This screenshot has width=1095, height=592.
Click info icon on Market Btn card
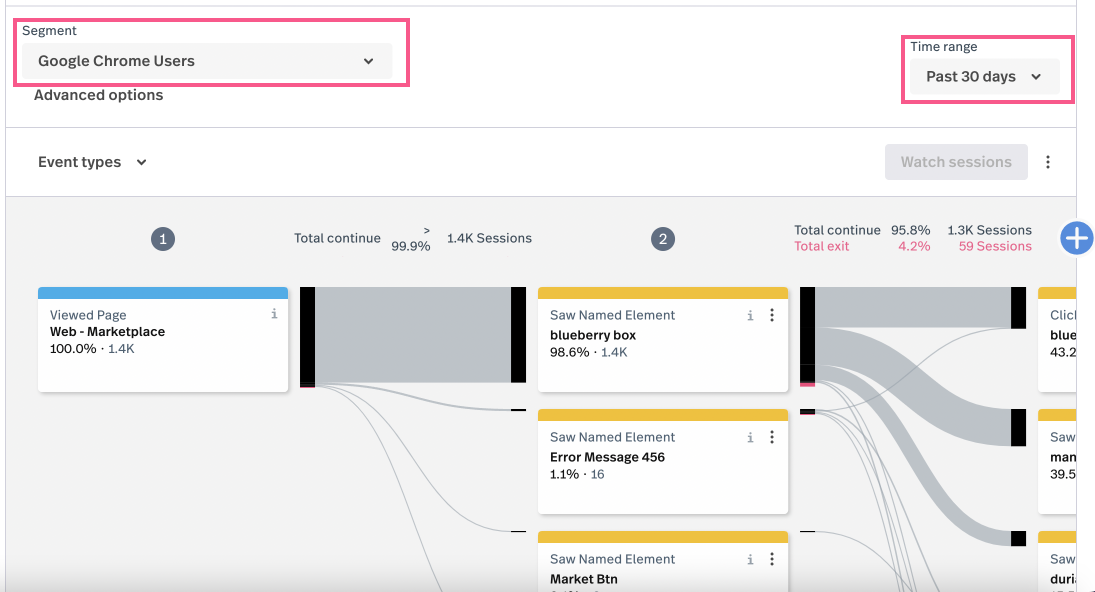tap(750, 559)
